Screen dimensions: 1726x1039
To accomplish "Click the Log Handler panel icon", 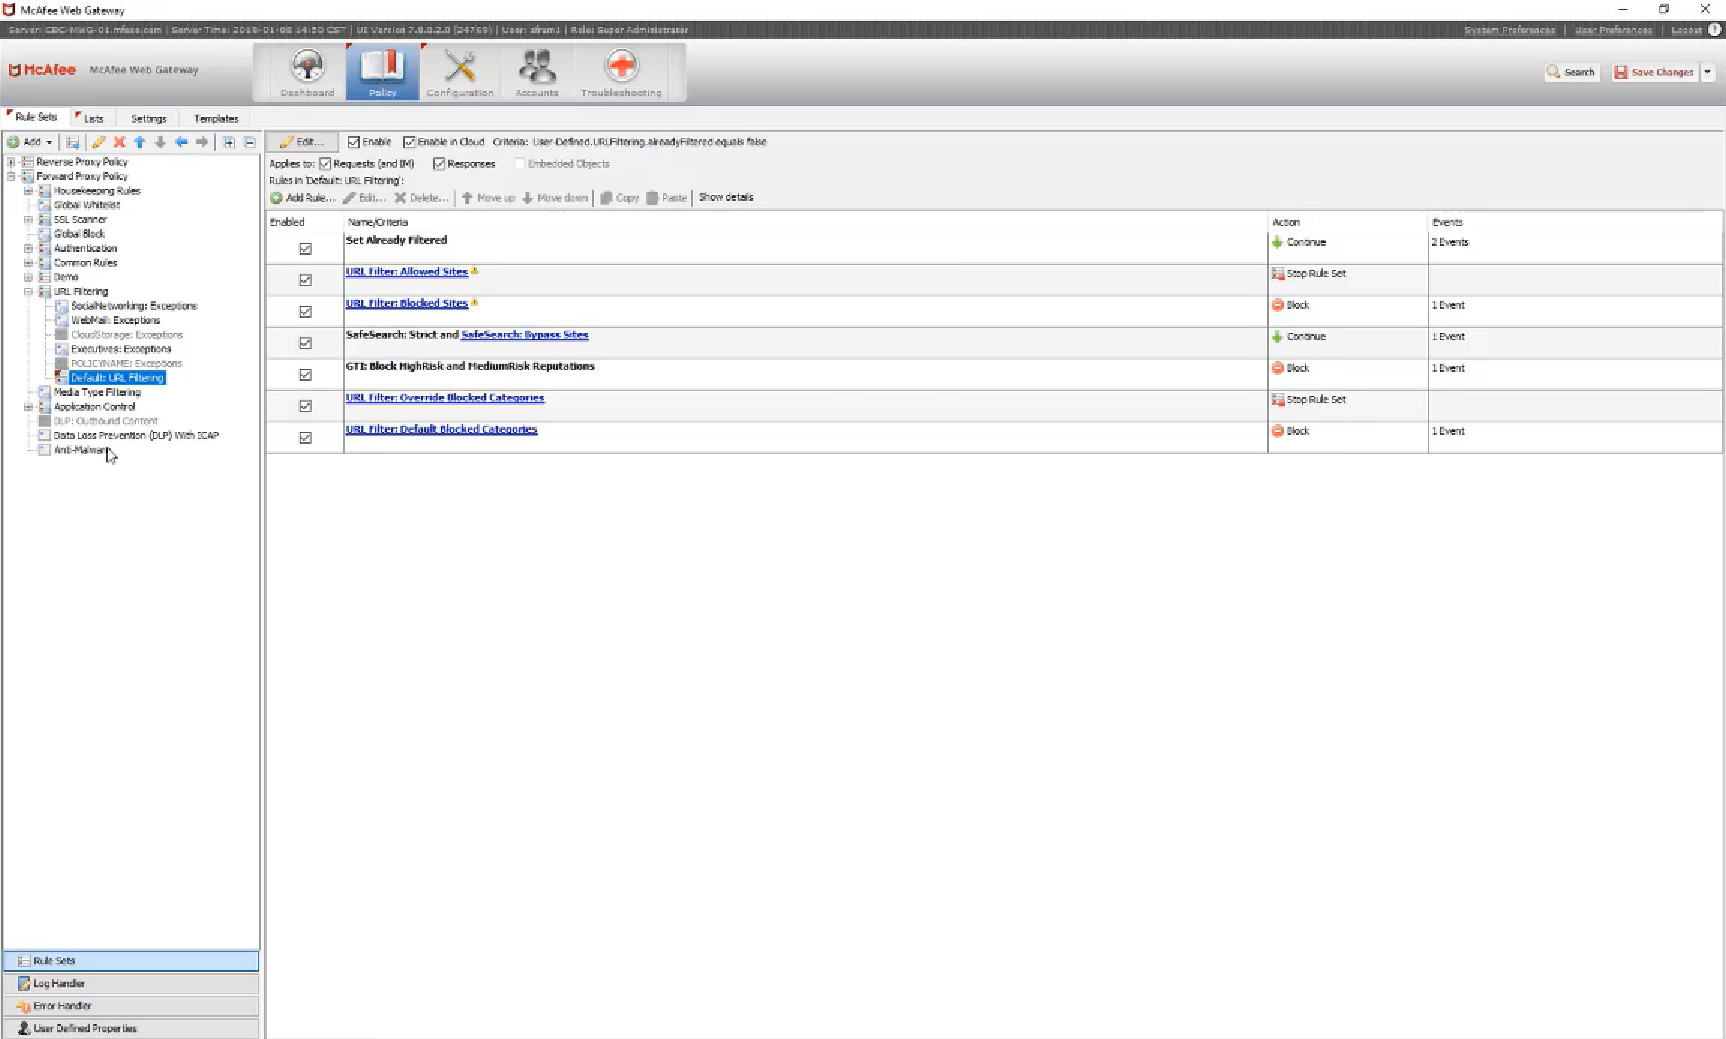I will pyautogui.click(x=24, y=983).
